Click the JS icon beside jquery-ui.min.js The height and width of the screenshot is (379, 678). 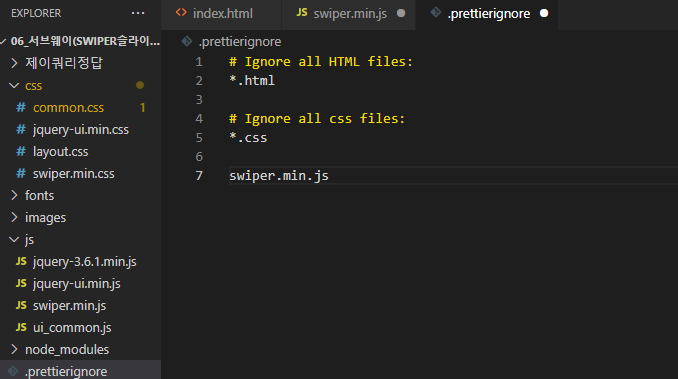click(21, 283)
